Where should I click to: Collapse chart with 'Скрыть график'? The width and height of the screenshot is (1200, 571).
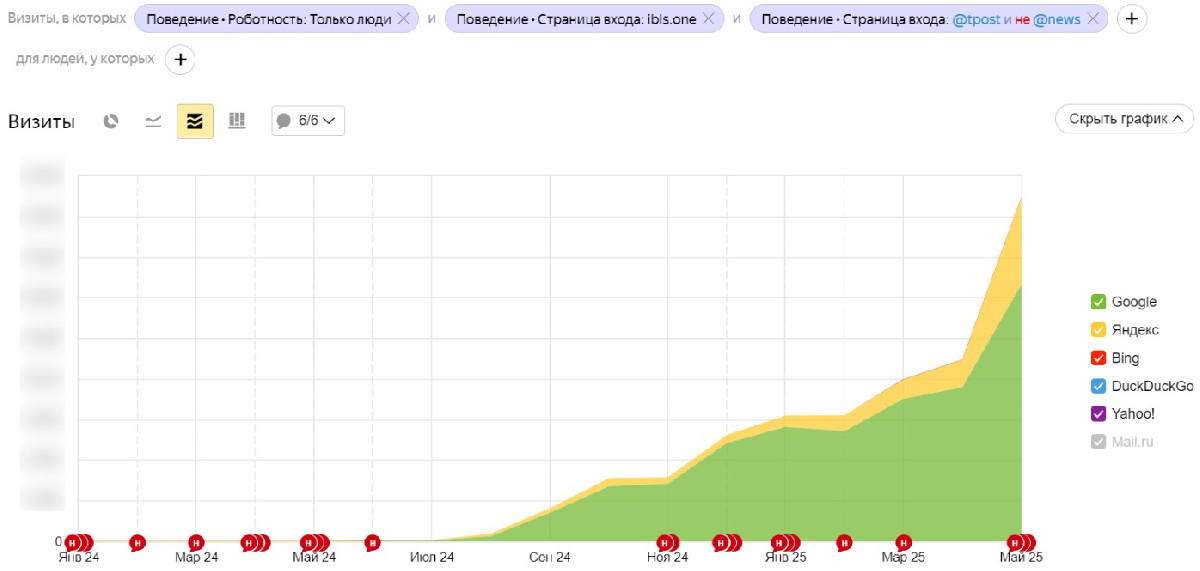(1124, 119)
